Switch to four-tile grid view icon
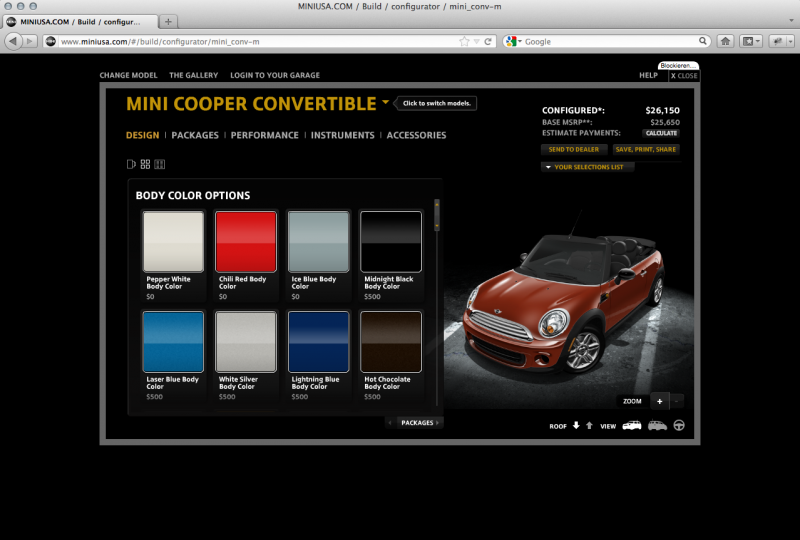800x540 pixels. pos(145,164)
